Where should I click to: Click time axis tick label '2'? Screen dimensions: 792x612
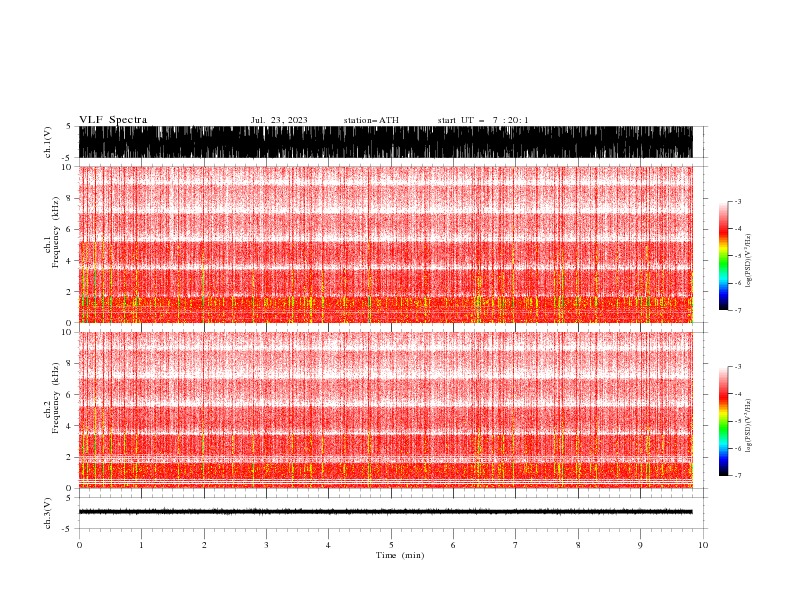coord(204,545)
